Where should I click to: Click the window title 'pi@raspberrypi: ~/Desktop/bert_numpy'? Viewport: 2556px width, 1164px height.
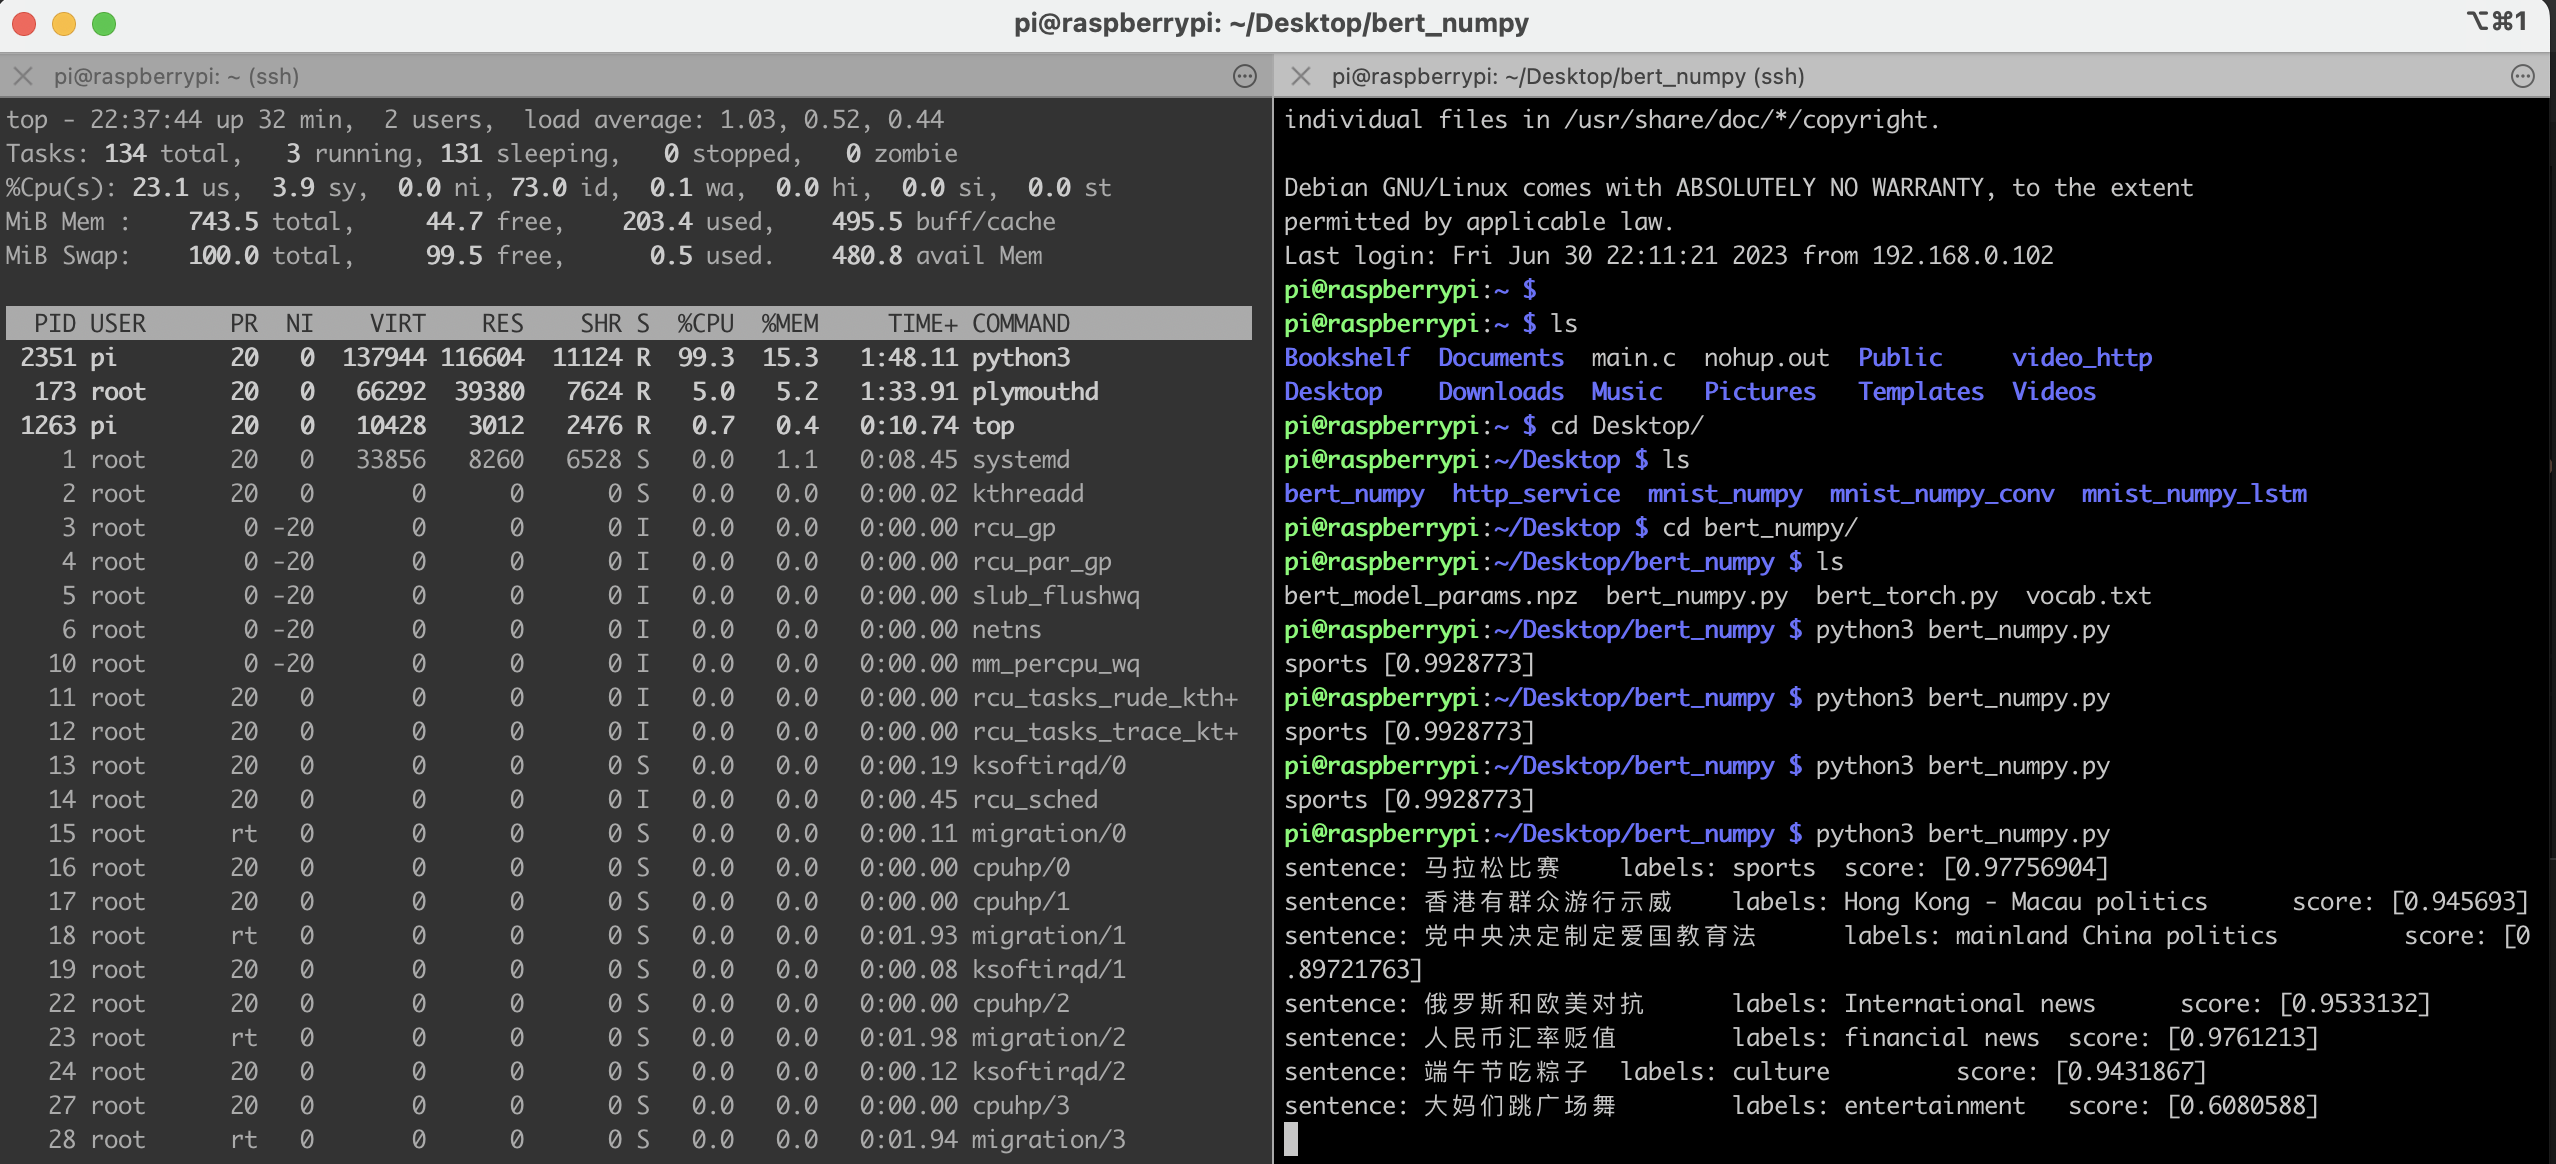[1271, 23]
